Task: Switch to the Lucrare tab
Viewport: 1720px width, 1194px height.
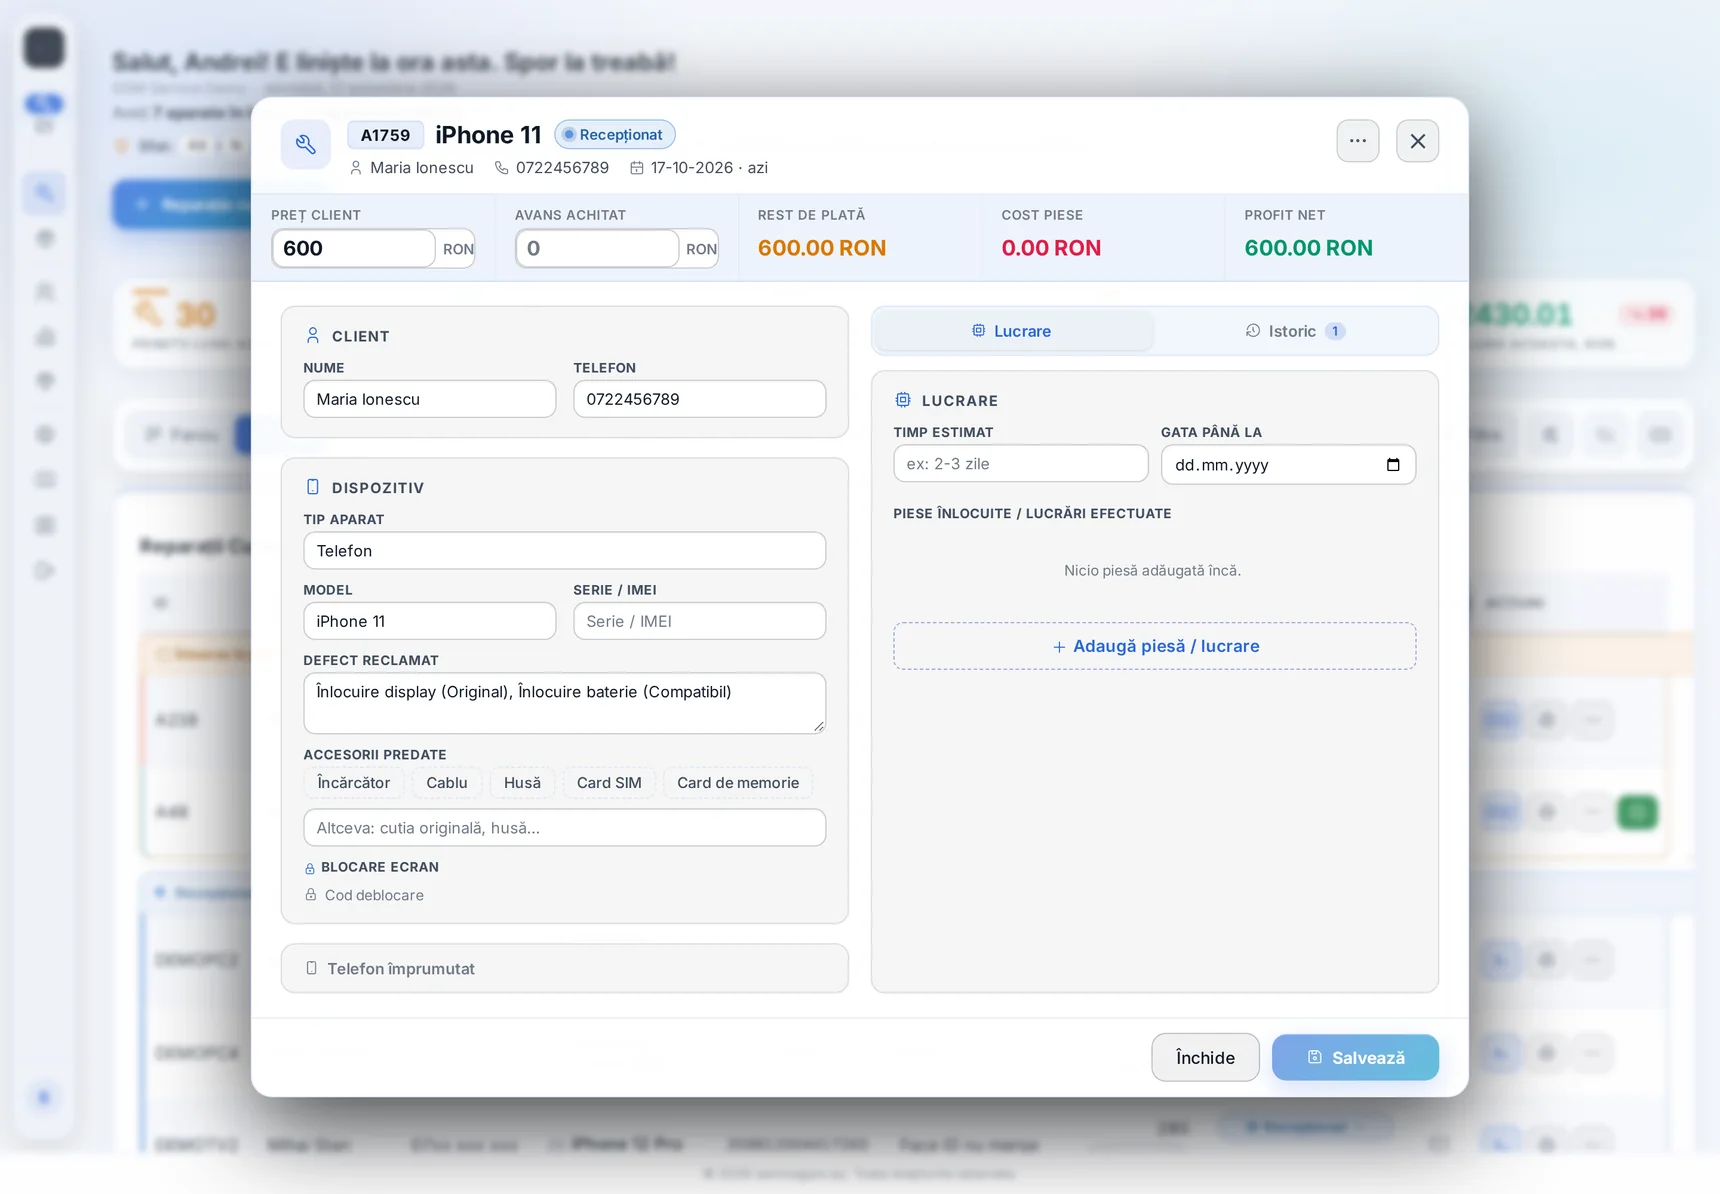Action: coord(1013,331)
